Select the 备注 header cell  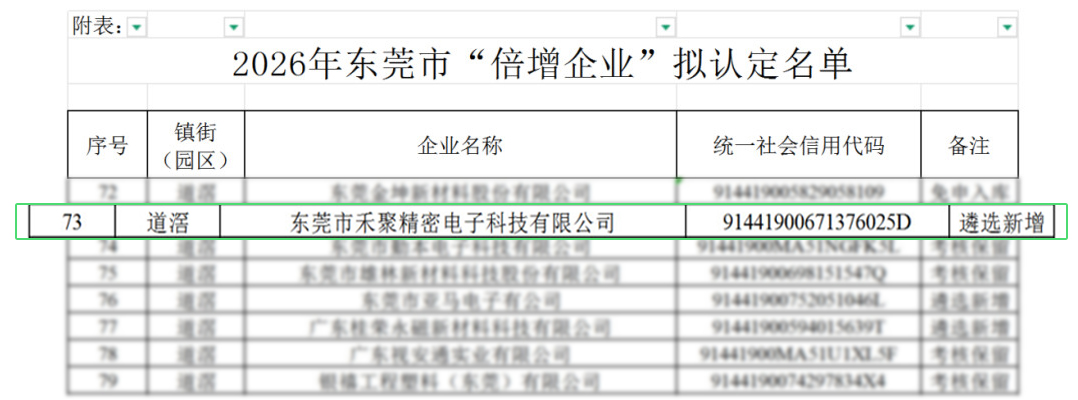[x=969, y=144]
